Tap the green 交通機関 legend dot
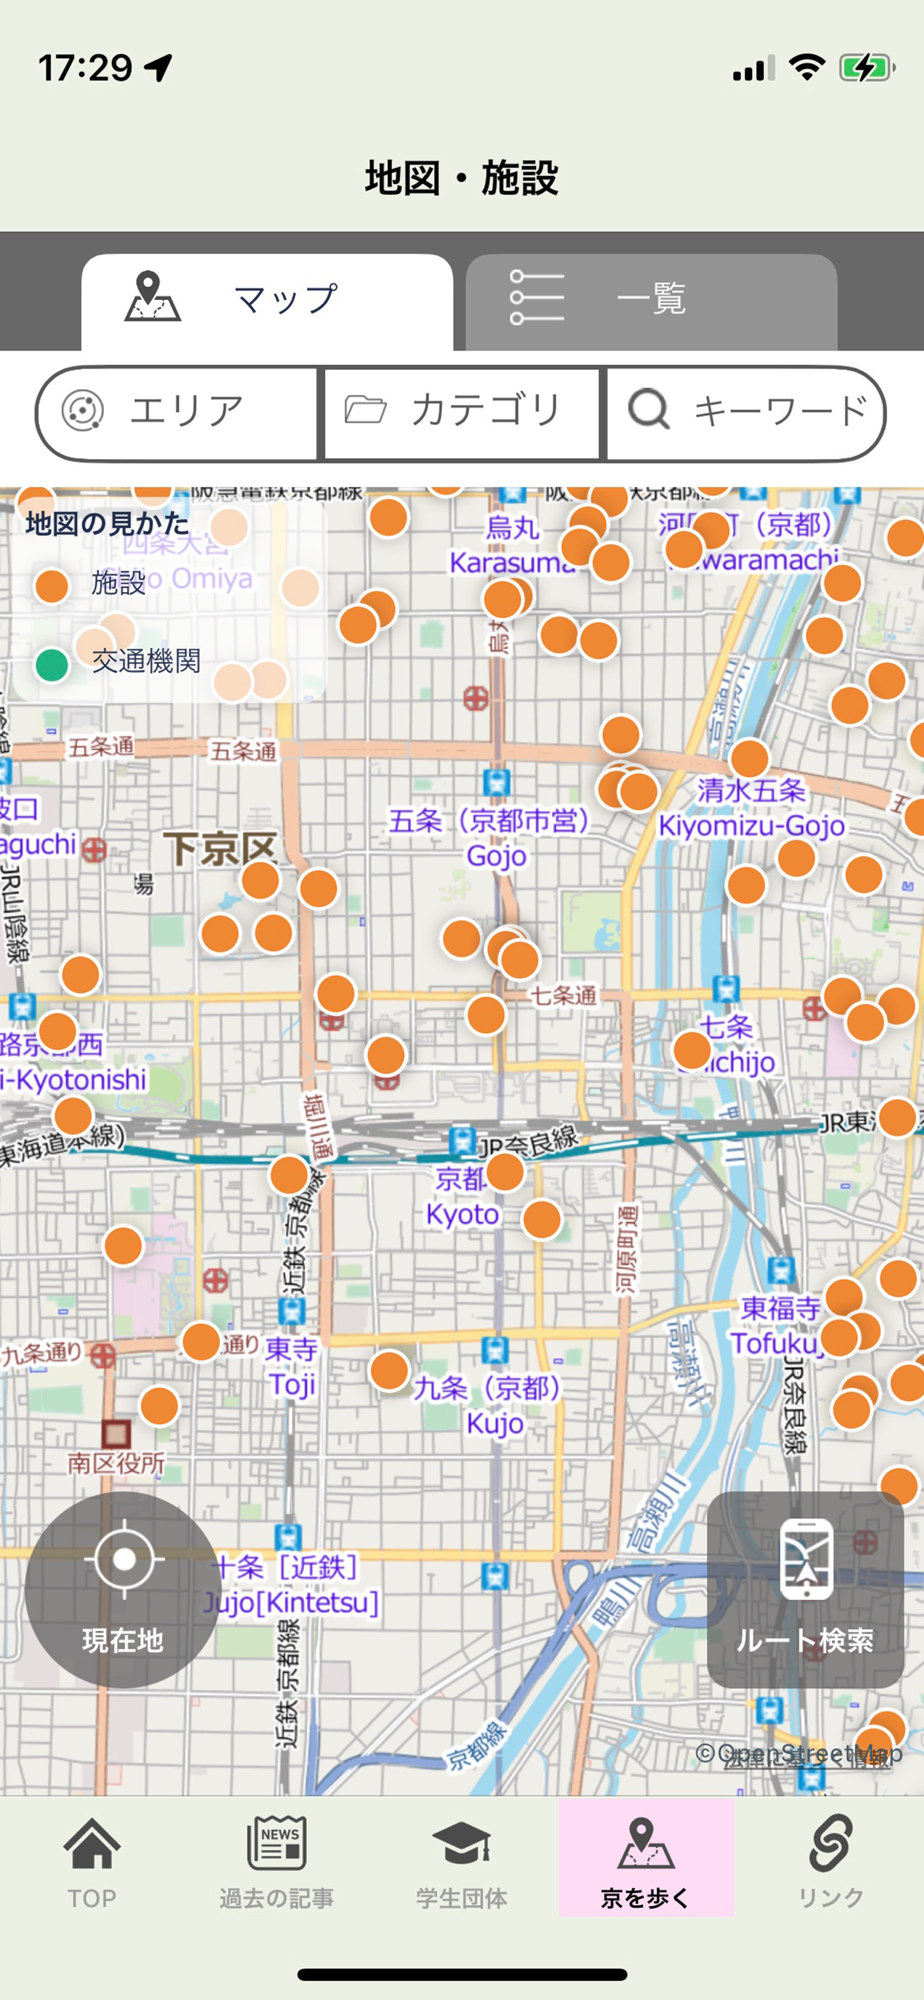Viewport: 924px width, 2000px height. [x=52, y=663]
